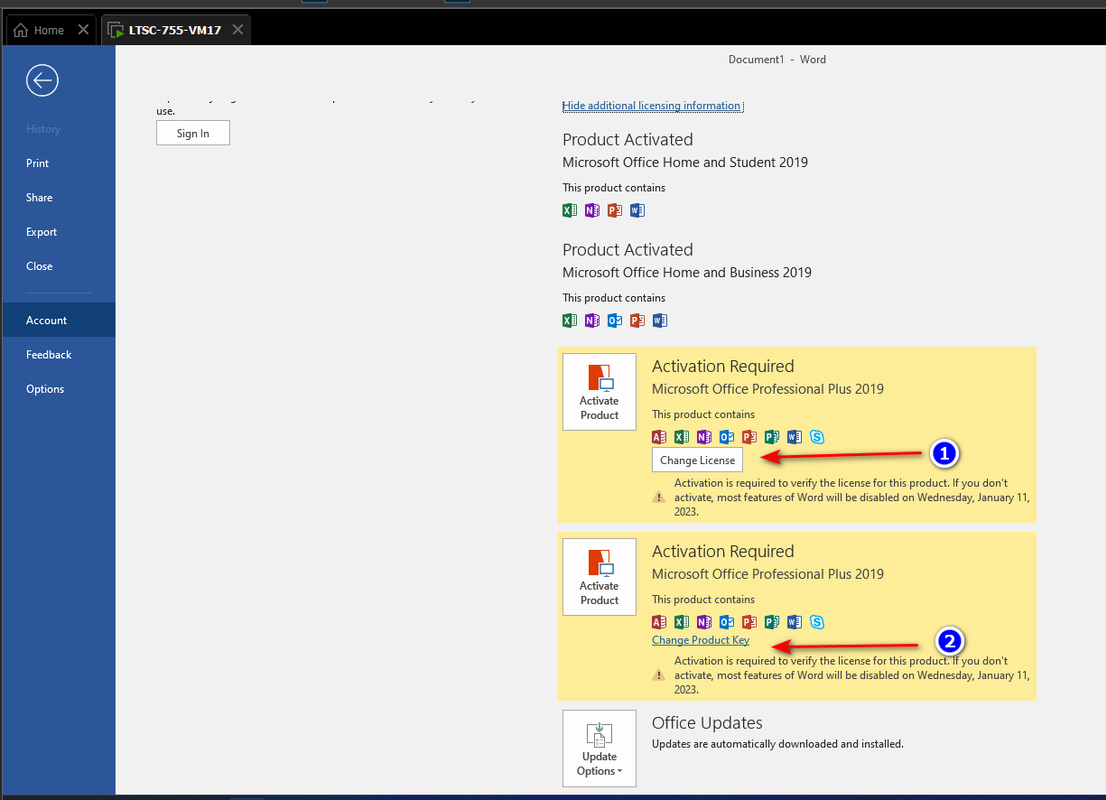The width and height of the screenshot is (1106, 800).
Task: Click Excel icon above Change Product Key link
Action: point(681,622)
